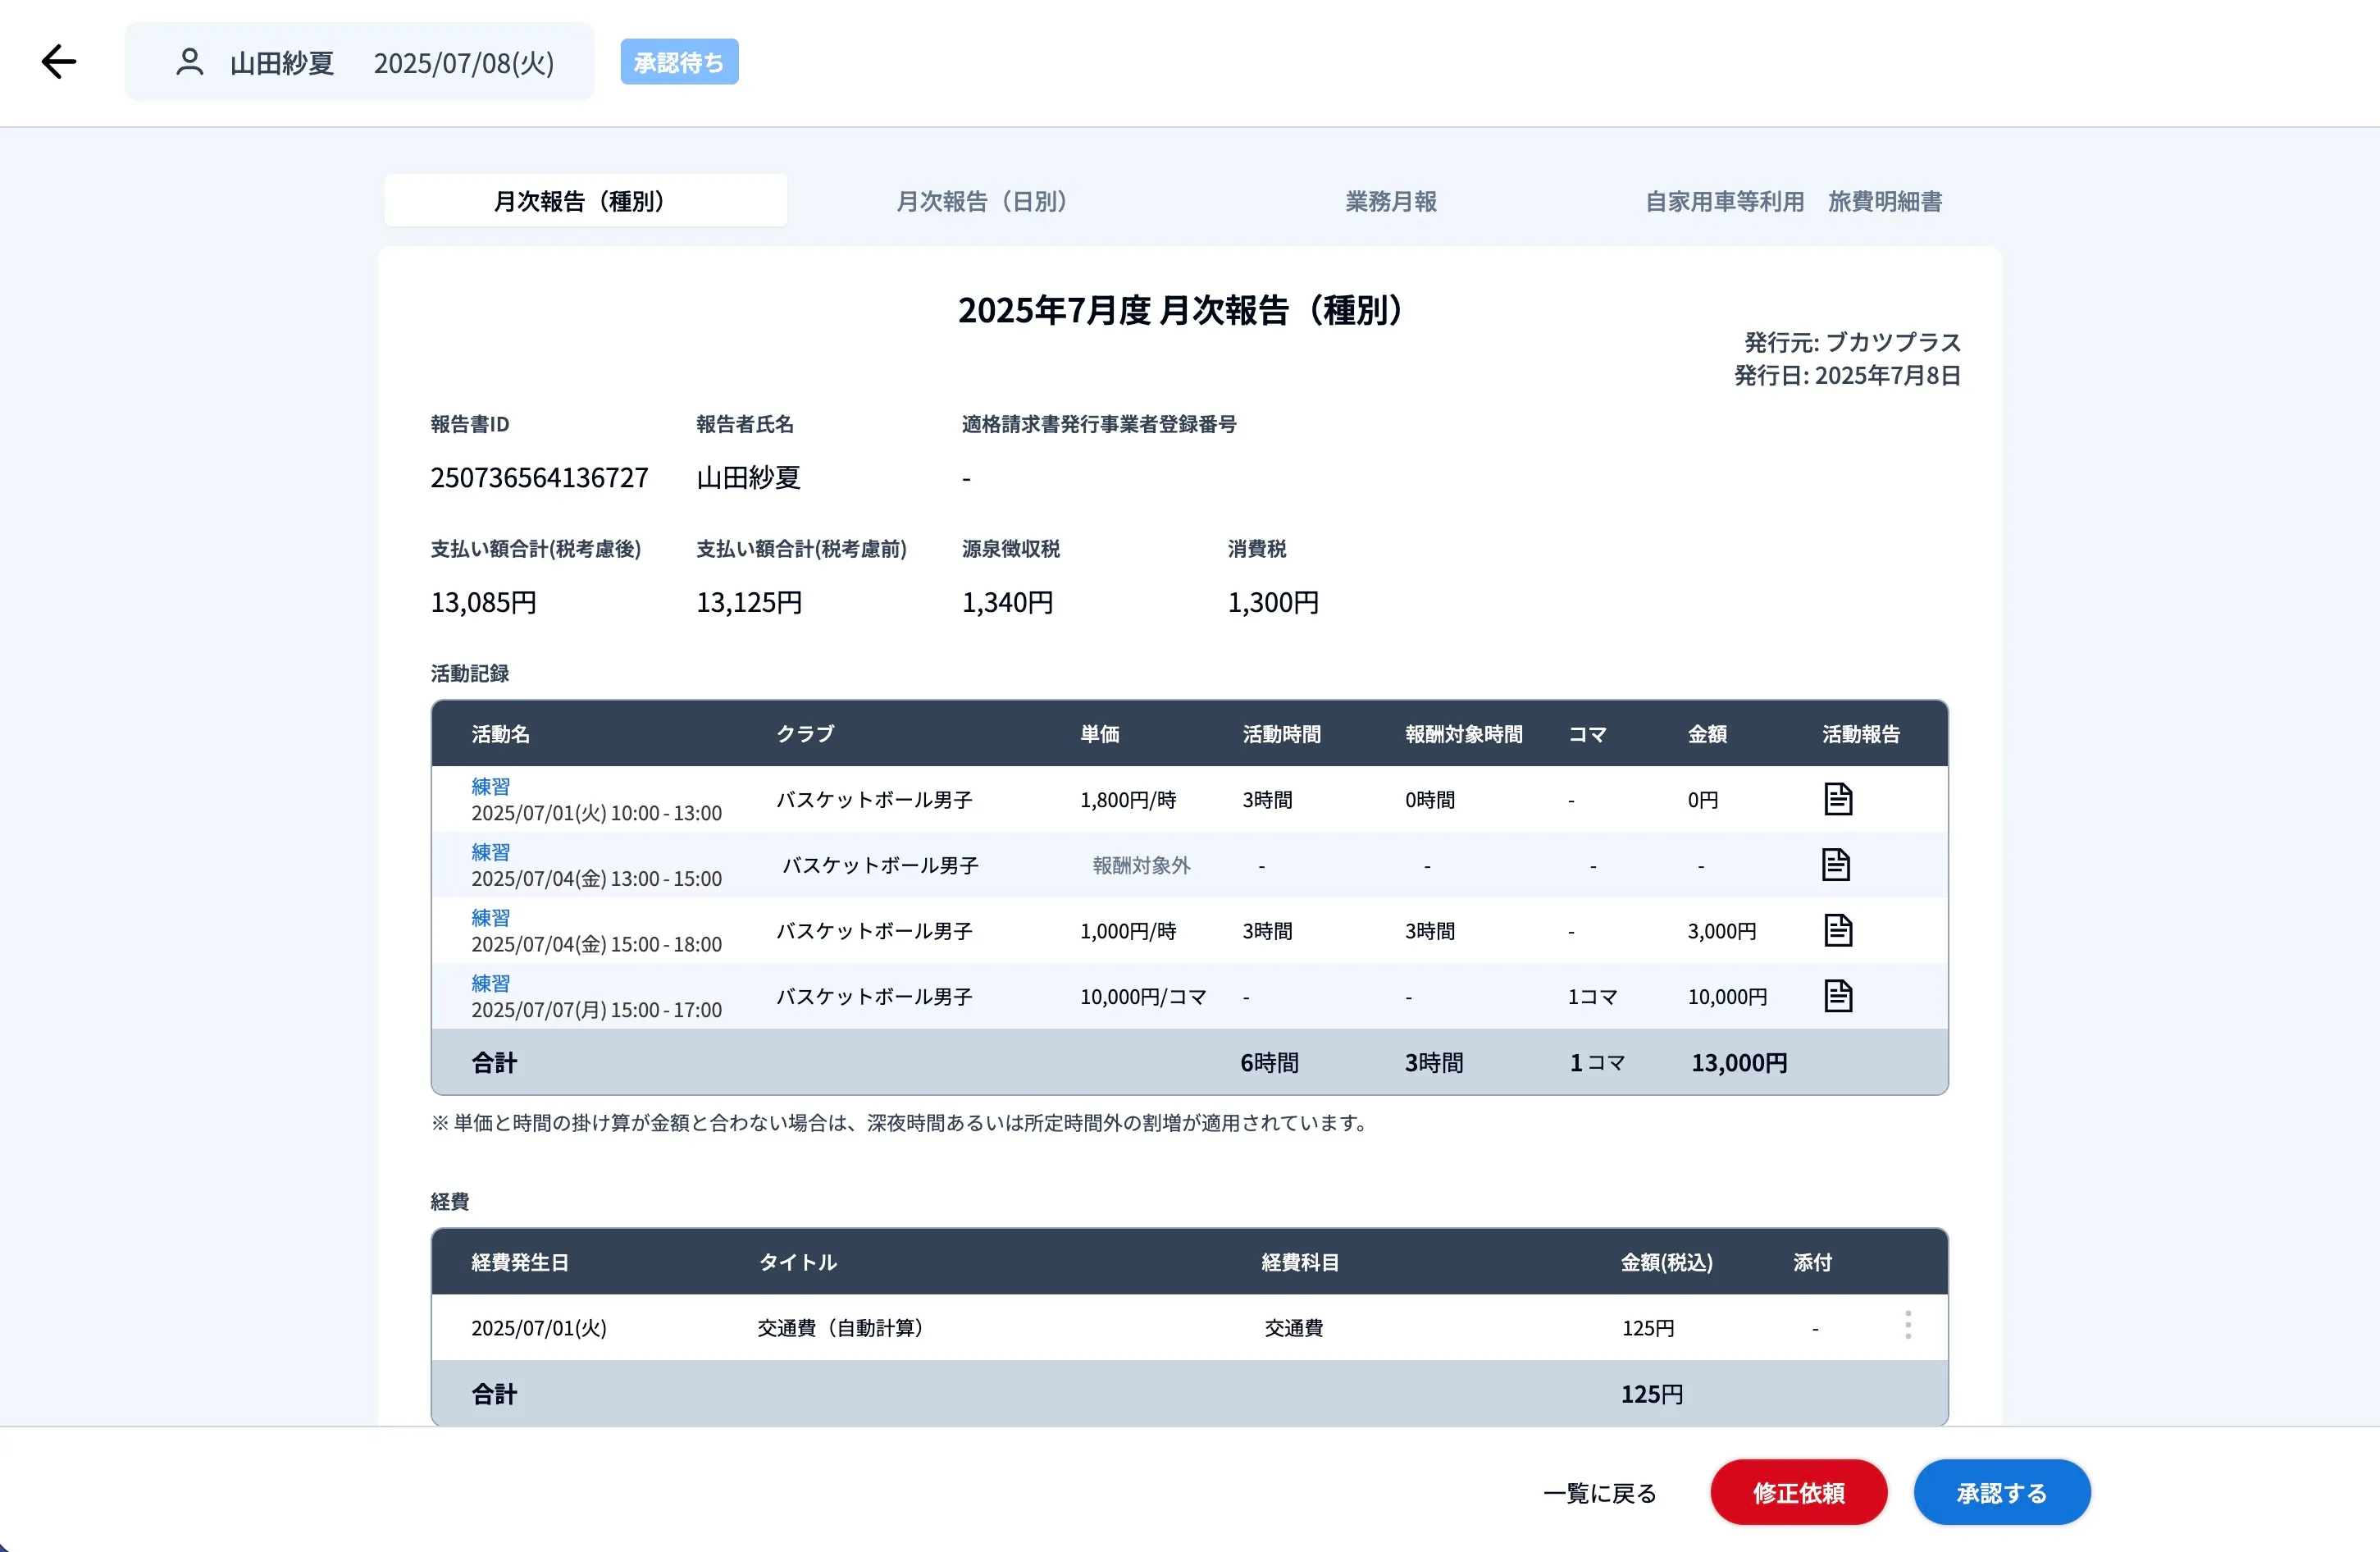Viewport: 2380px width, 1552px height.
Task: Open 練習 link dated 07/04 13:00
Action: pos(490,852)
